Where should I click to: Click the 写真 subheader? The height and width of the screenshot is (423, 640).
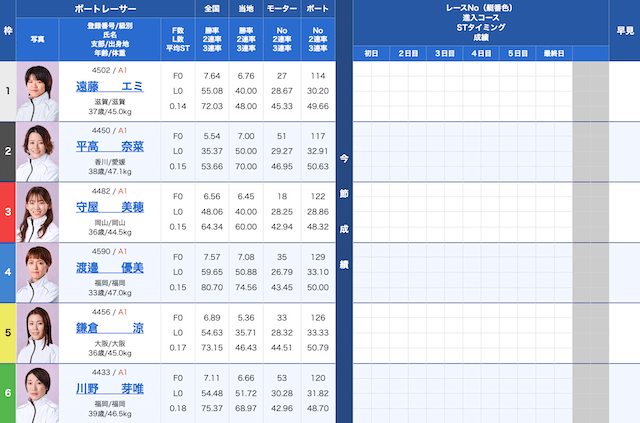tap(38, 39)
